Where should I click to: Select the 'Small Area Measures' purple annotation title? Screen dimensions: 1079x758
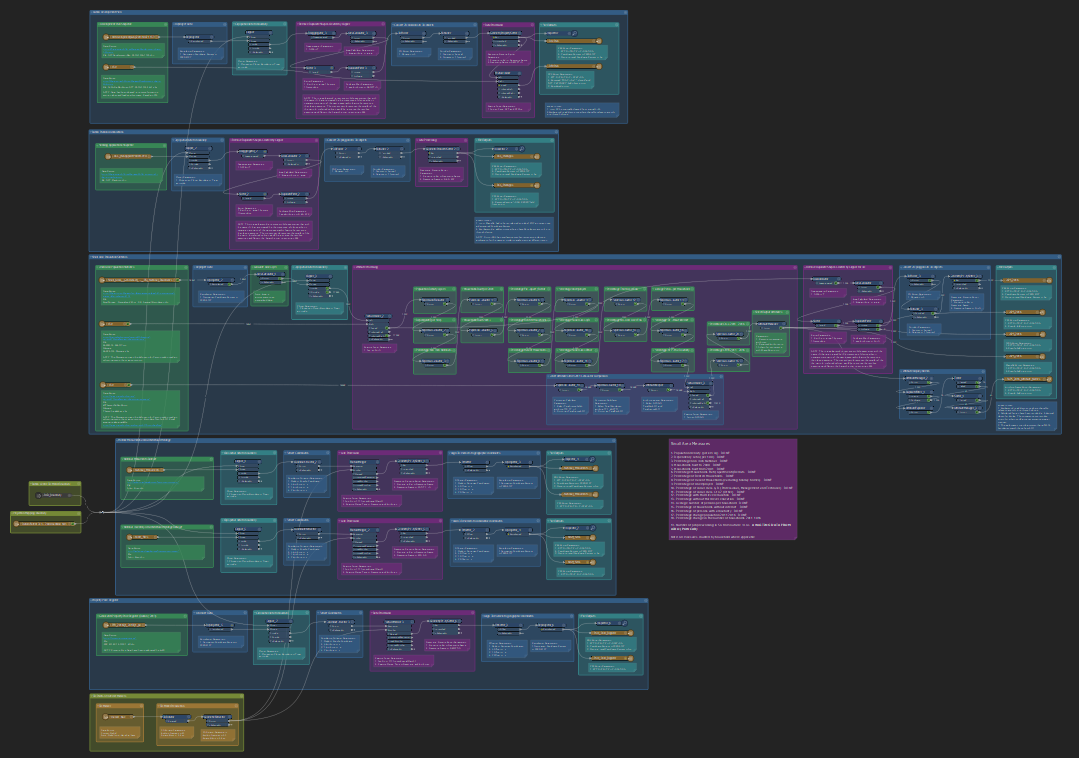tap(691, 444)
